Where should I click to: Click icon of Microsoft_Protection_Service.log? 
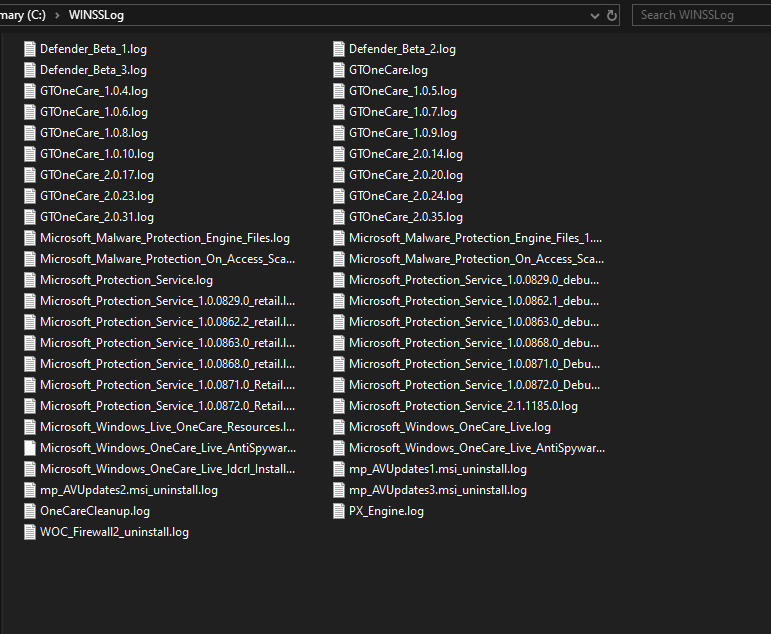coord(30,280)
